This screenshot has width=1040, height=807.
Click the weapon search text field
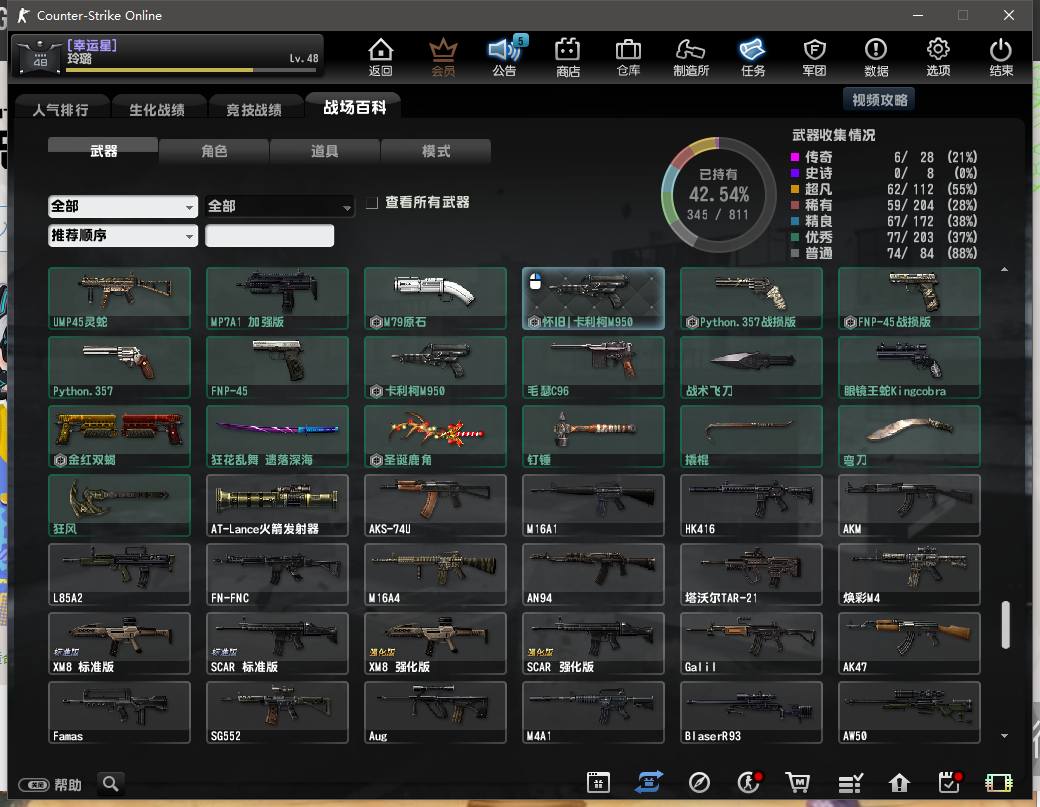[x=269, y=235]
